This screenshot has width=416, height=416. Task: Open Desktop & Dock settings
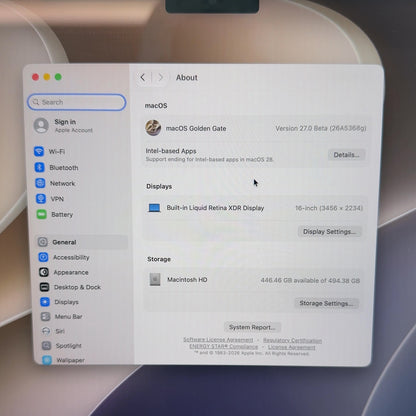(x=83, y=287)
